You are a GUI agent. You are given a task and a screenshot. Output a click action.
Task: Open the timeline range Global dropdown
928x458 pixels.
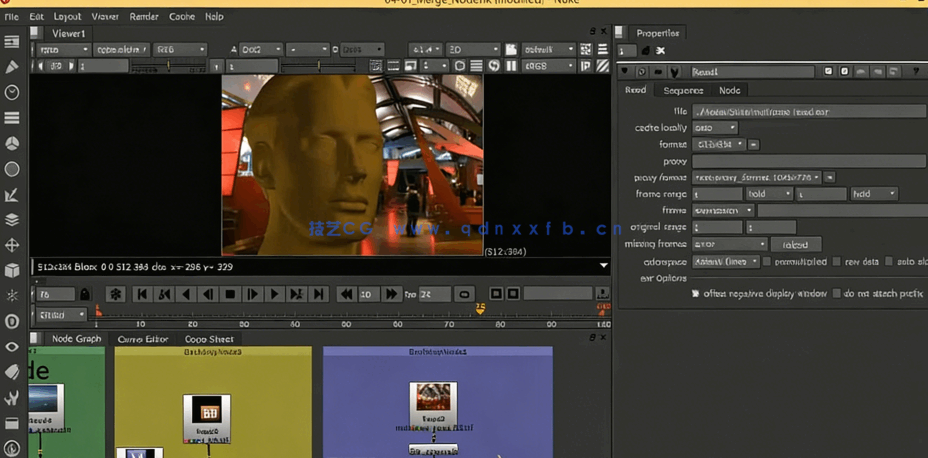click(x=62, y=315)
